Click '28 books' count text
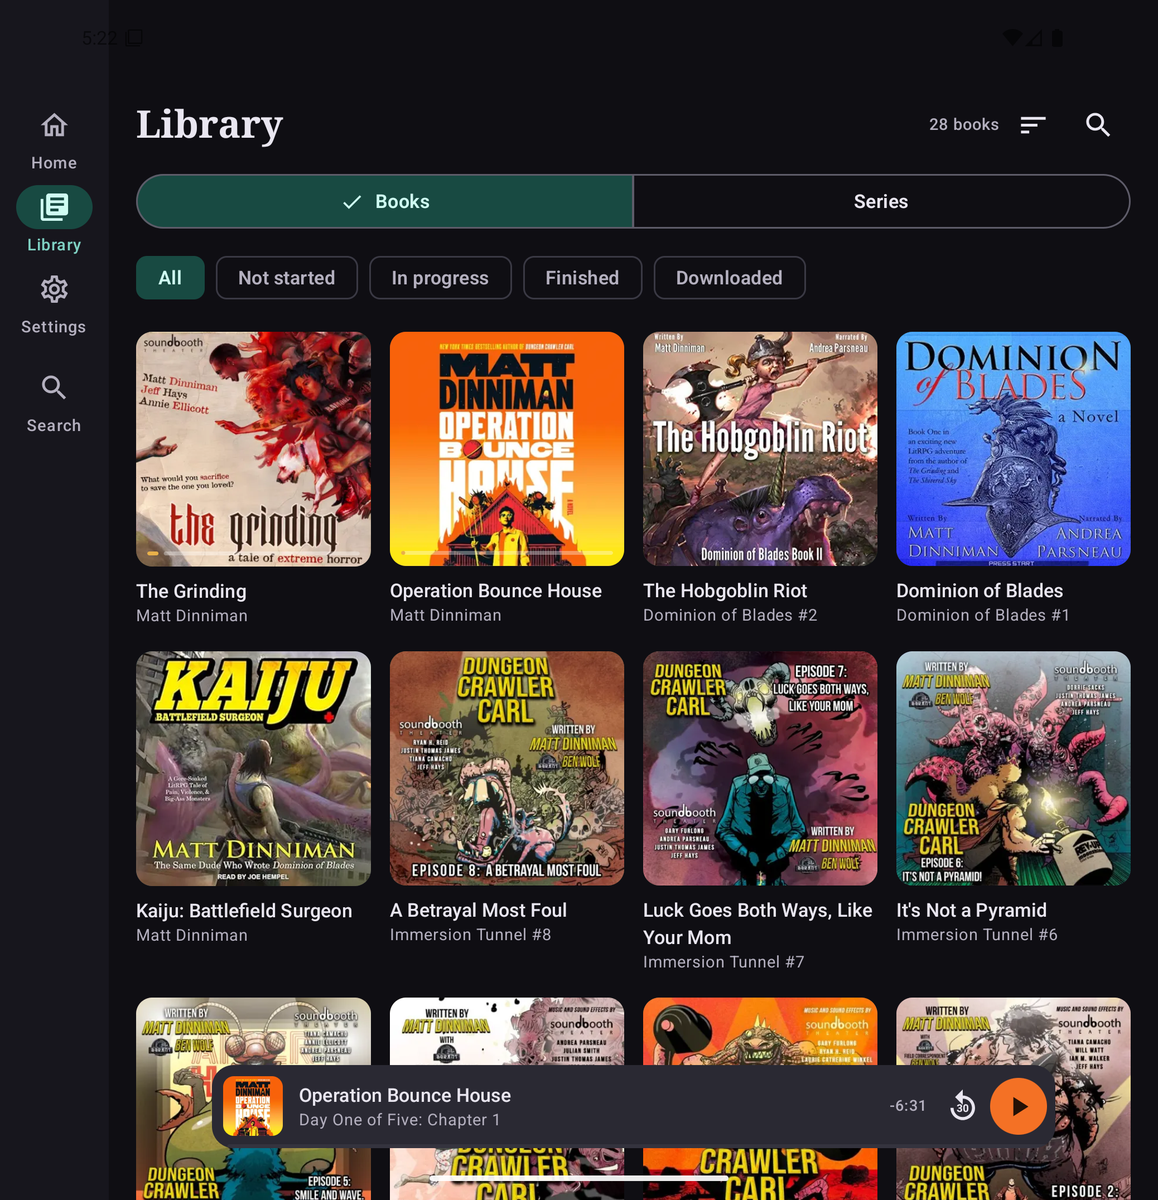This screenshot has width=1158, height=1200. click(964, 125)
